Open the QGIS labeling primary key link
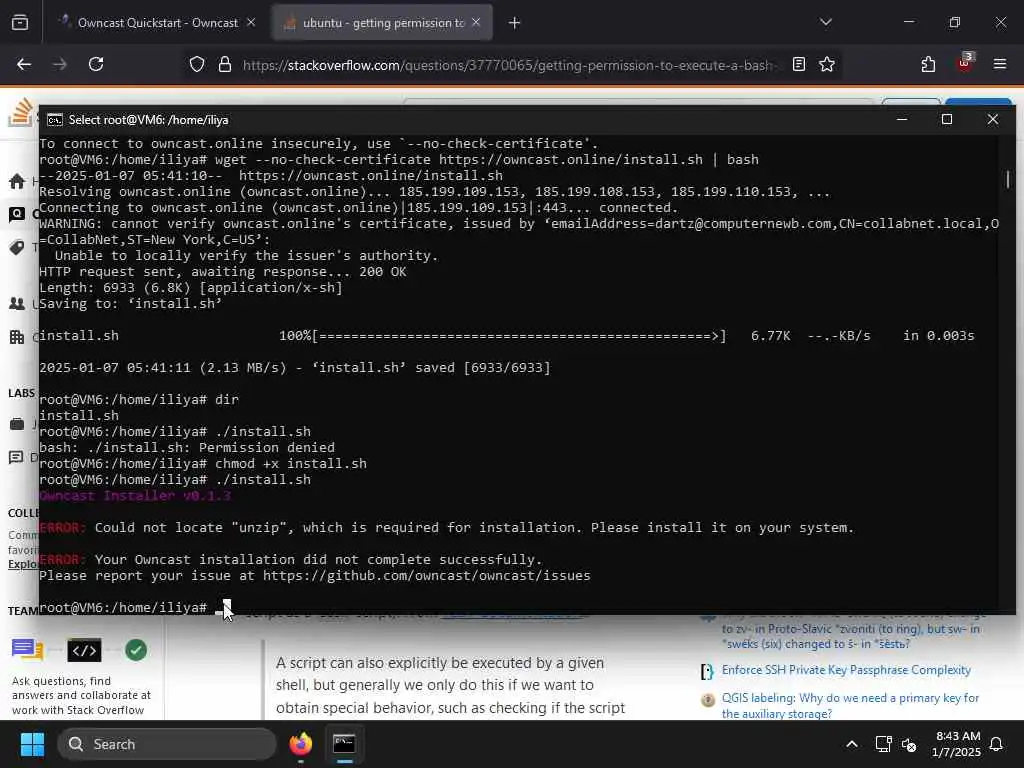Viewport: 1024px width, 768px height. pyautogui.click(x=850, y=706)
